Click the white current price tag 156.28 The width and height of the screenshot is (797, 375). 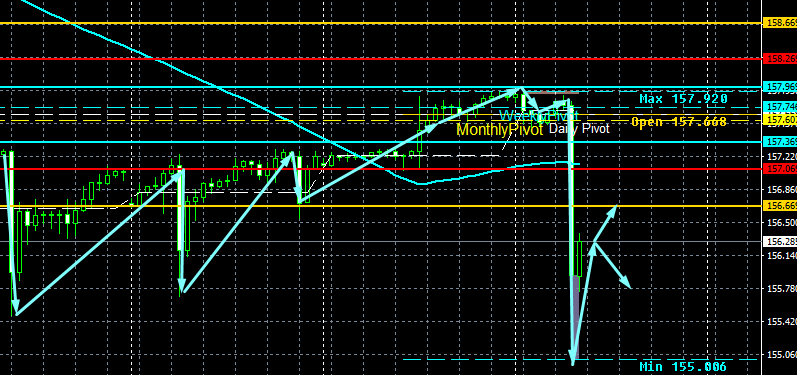pos(780,241)
